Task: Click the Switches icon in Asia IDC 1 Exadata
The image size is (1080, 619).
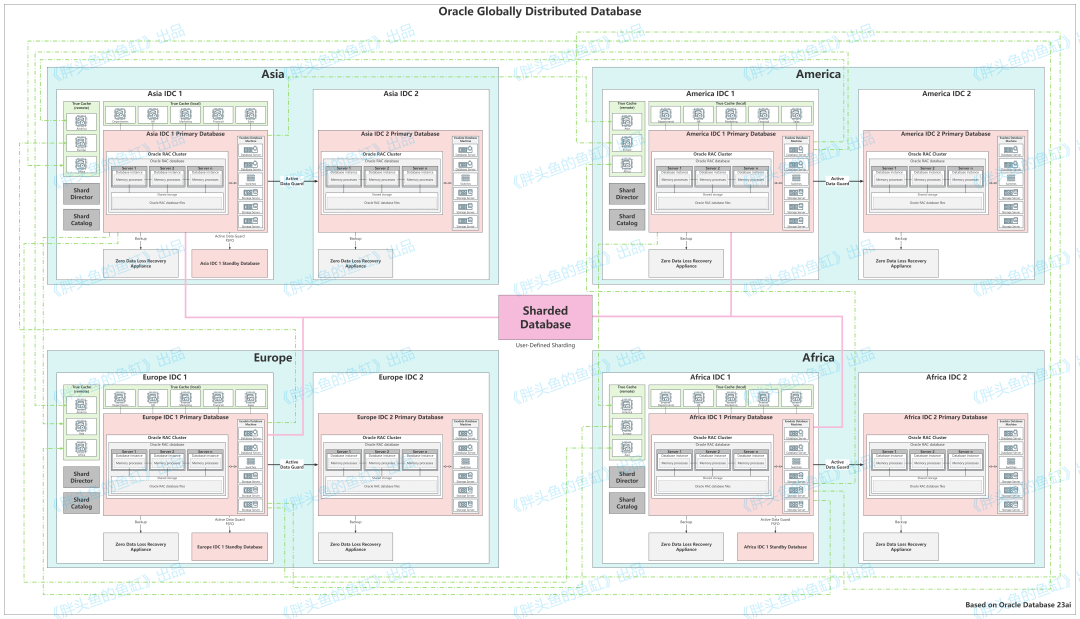Action: (x=251, y=178)
